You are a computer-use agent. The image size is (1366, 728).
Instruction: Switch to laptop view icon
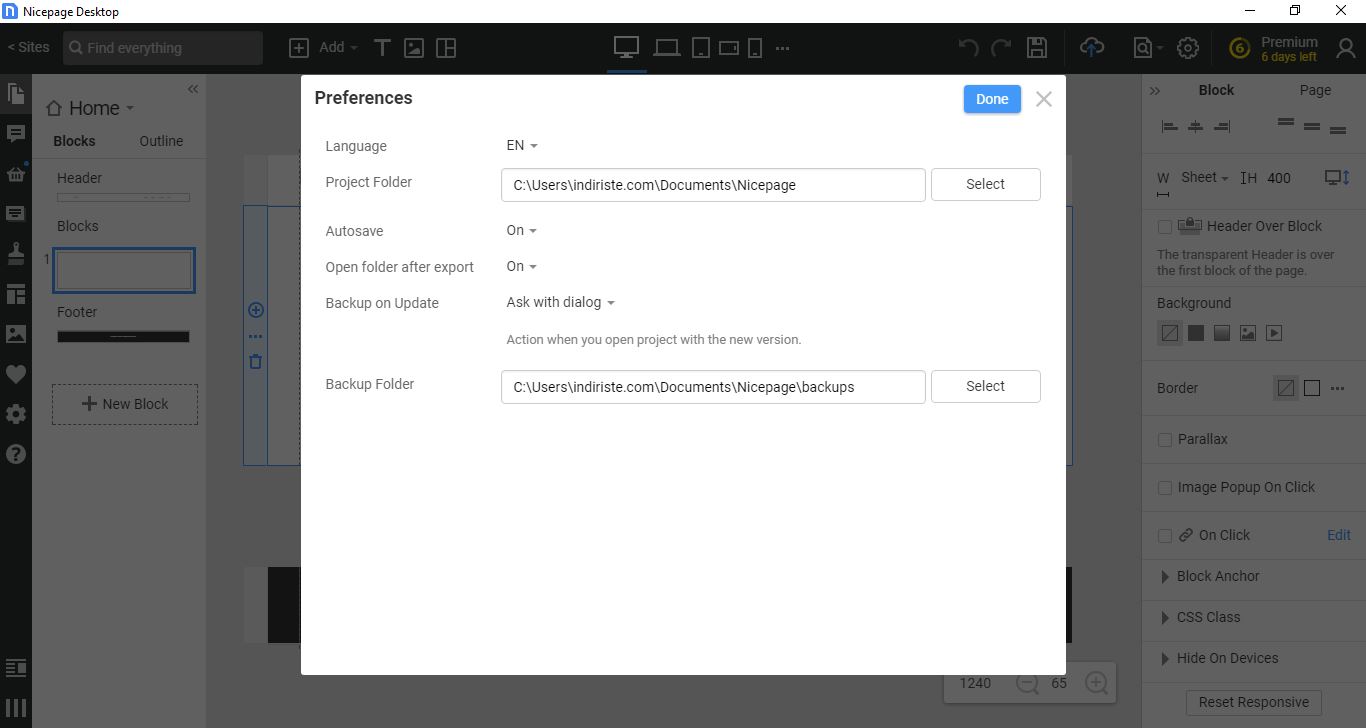coord(667,47)
